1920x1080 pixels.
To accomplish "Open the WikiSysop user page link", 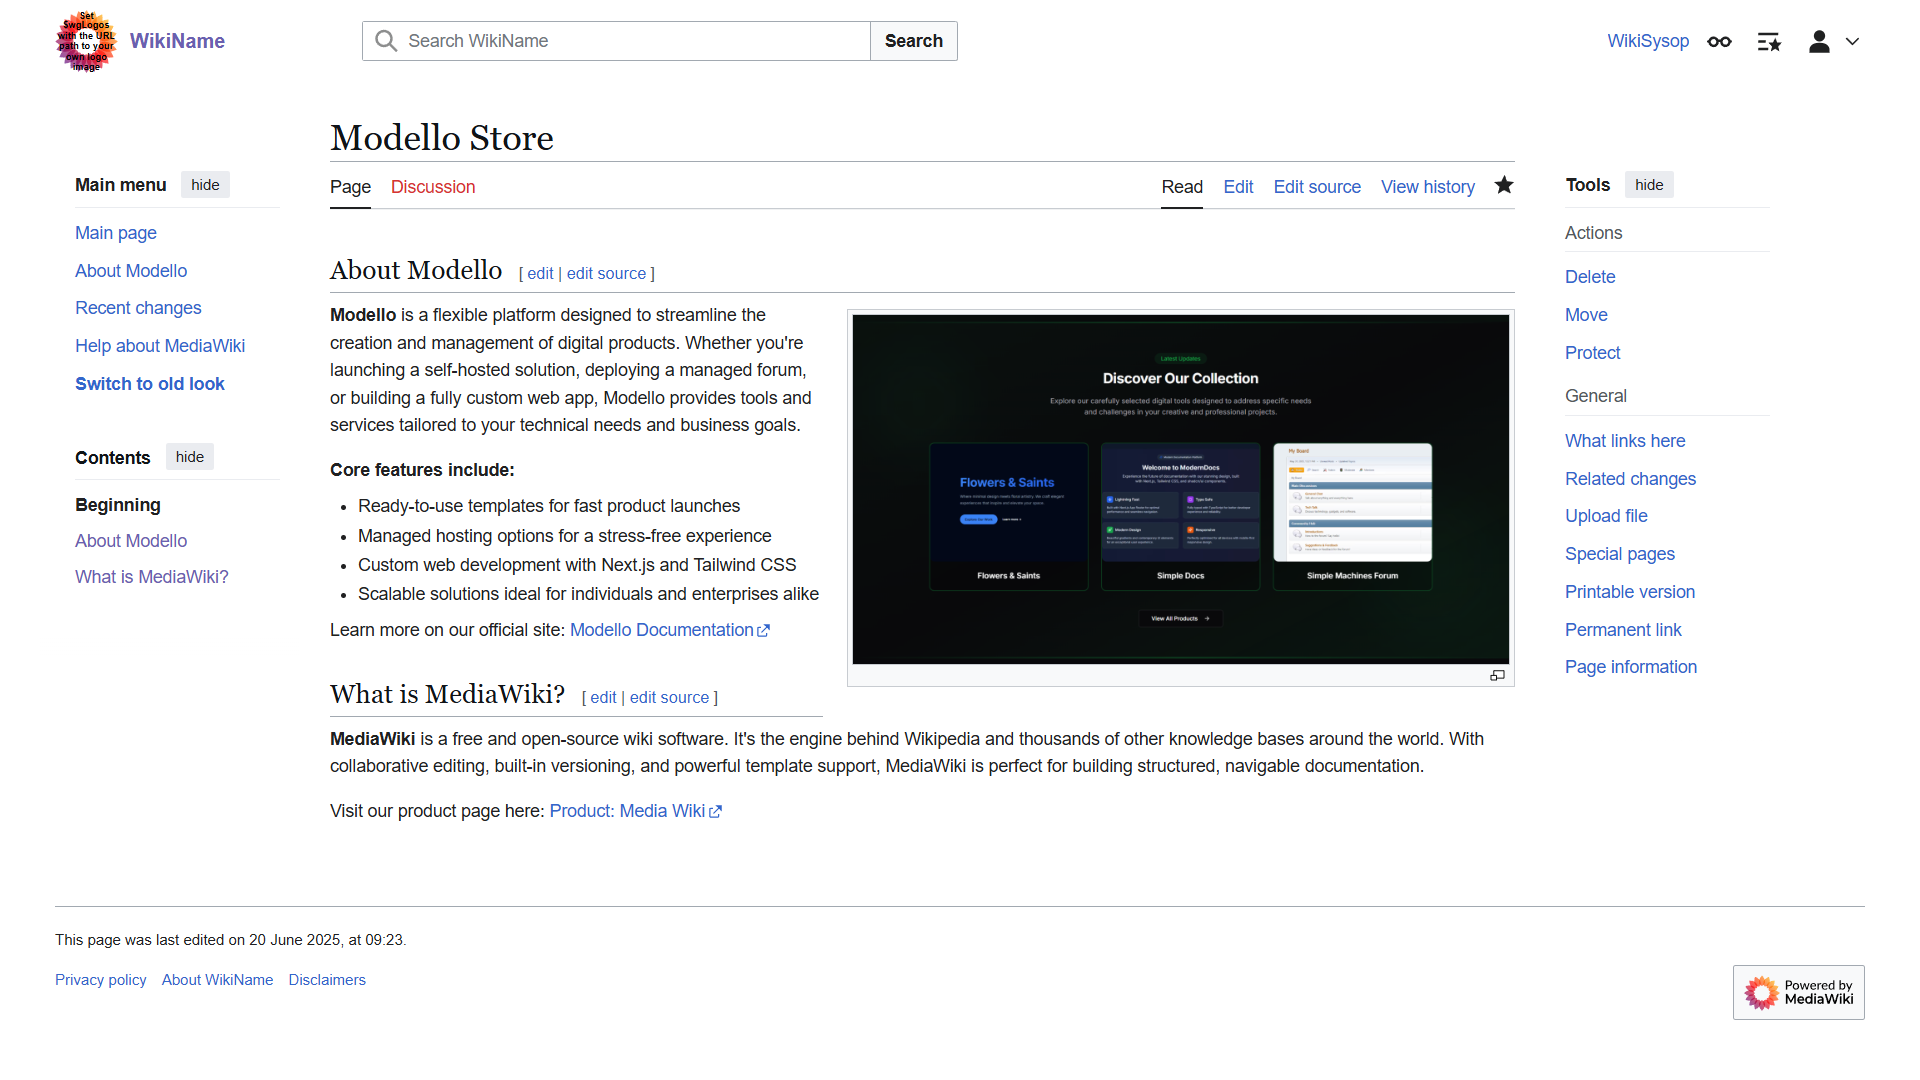I will coord(1648,41).
